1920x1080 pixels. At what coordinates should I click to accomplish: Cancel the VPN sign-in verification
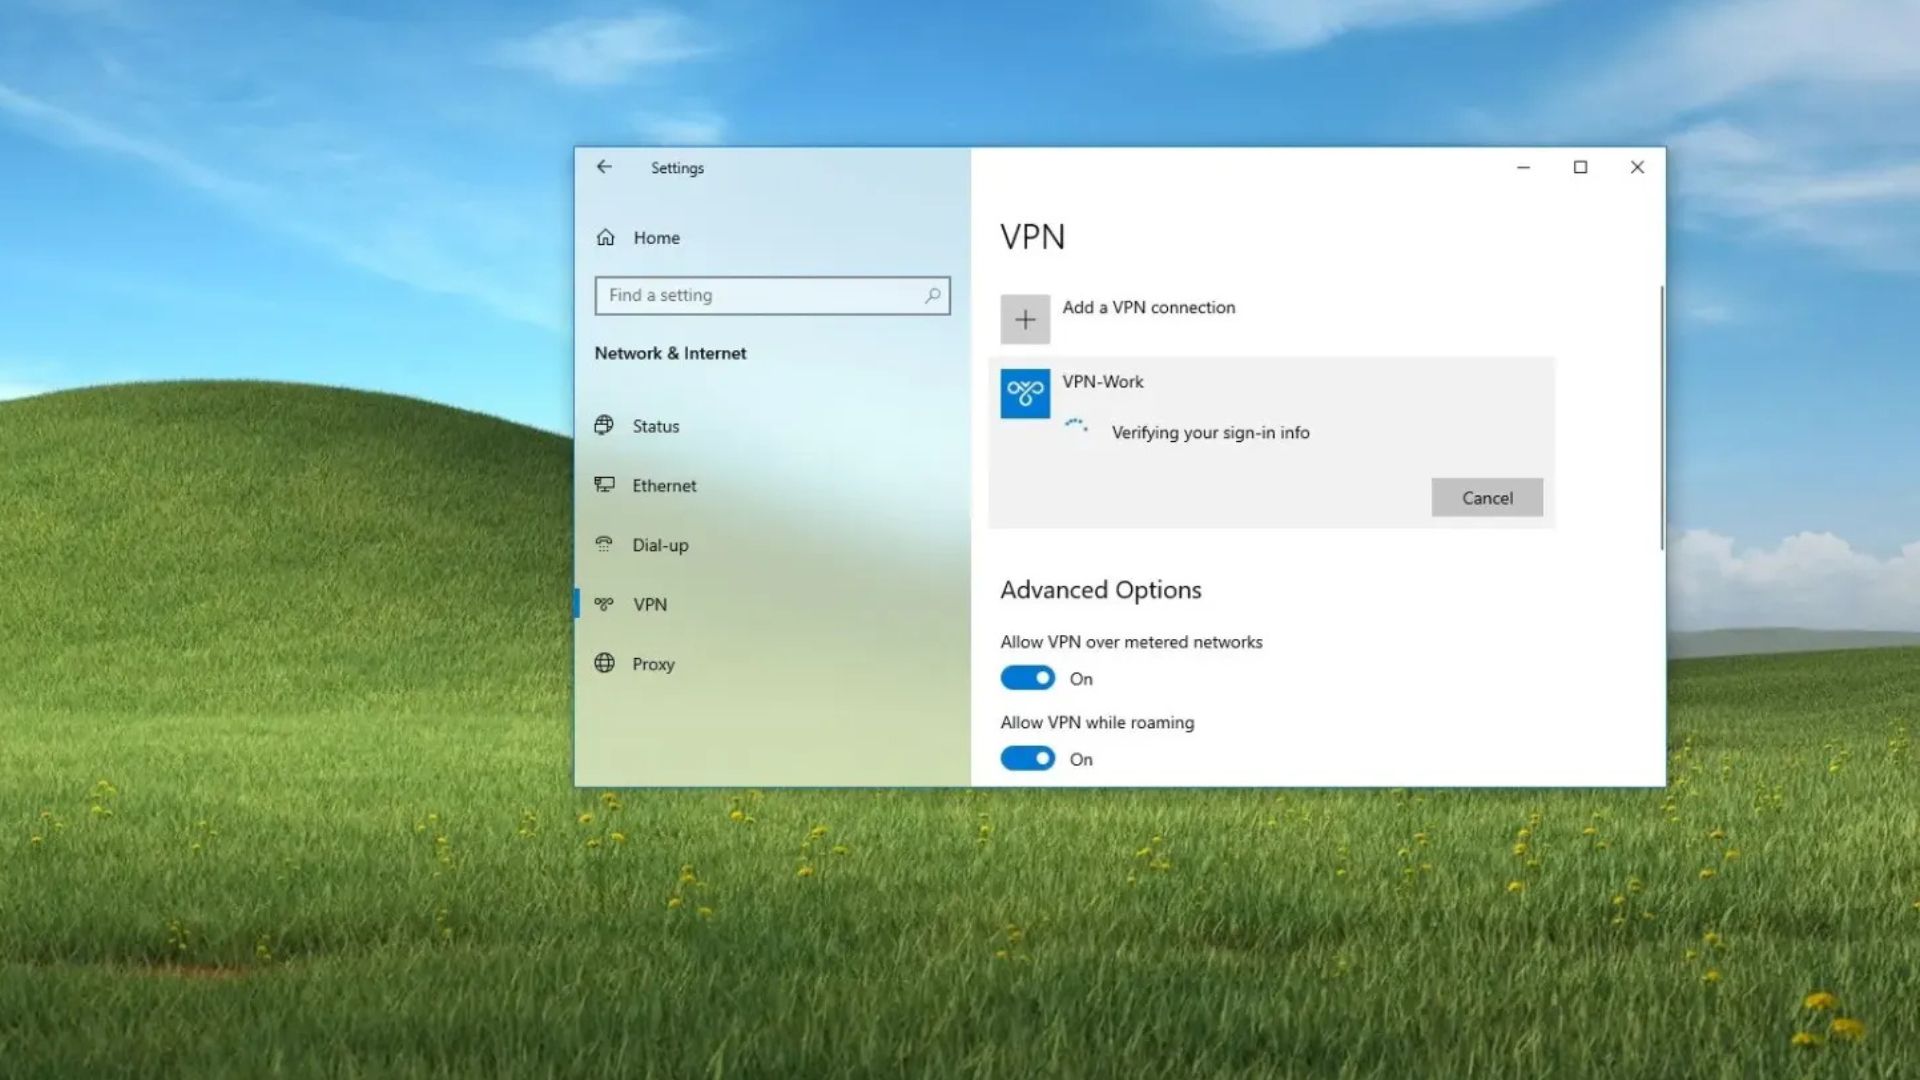coord(1487,497)
